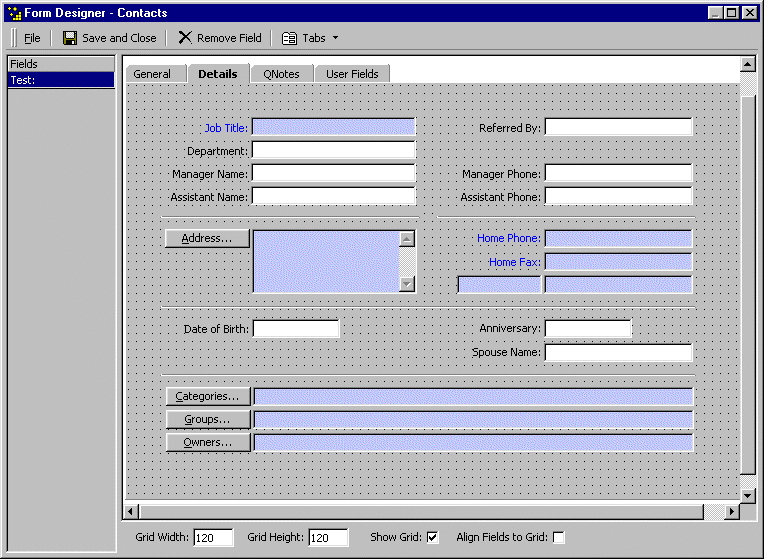
Task: Click the Fields list header
Action: click(x=61, y=64)
